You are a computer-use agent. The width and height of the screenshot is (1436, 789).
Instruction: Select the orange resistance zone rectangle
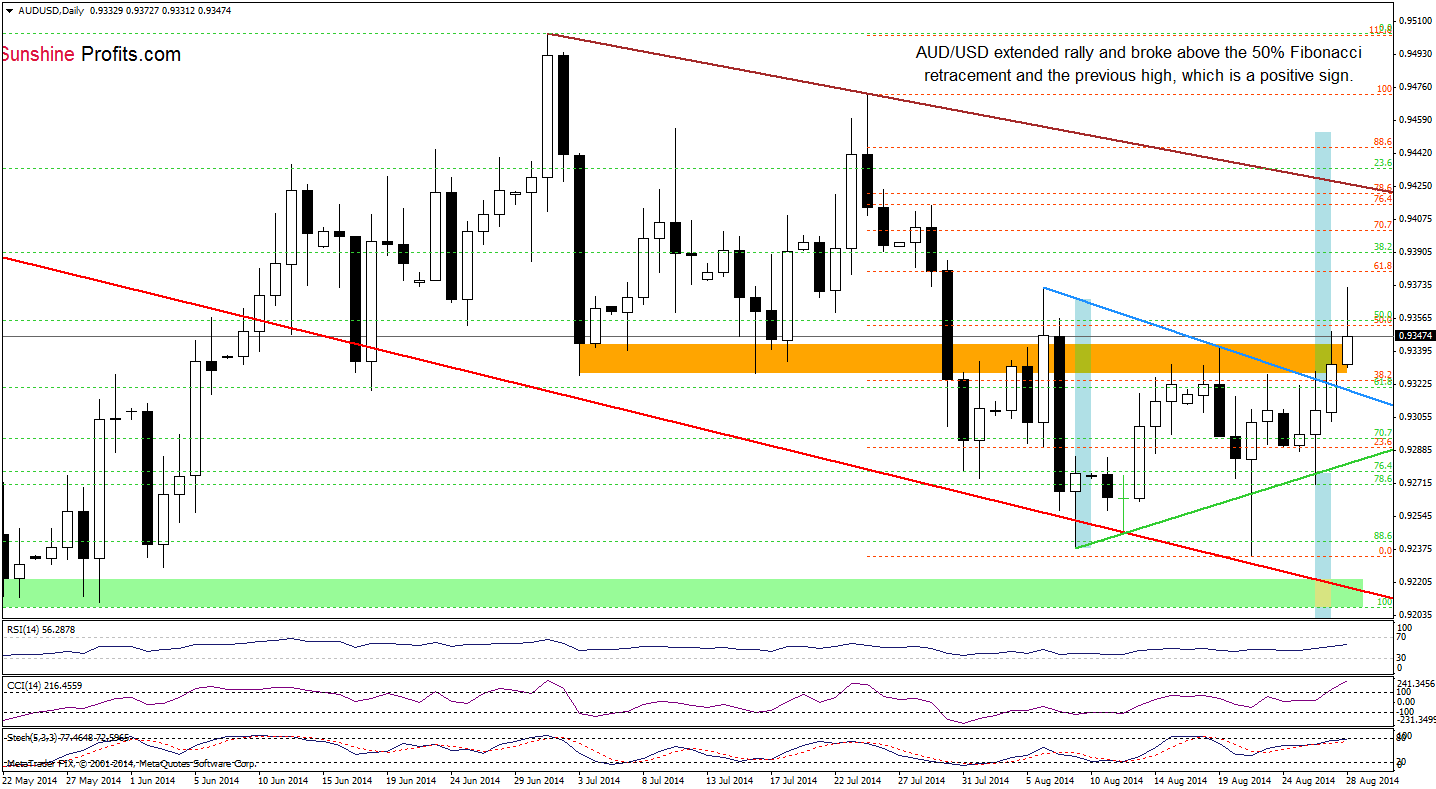click(x=964, y=359)
